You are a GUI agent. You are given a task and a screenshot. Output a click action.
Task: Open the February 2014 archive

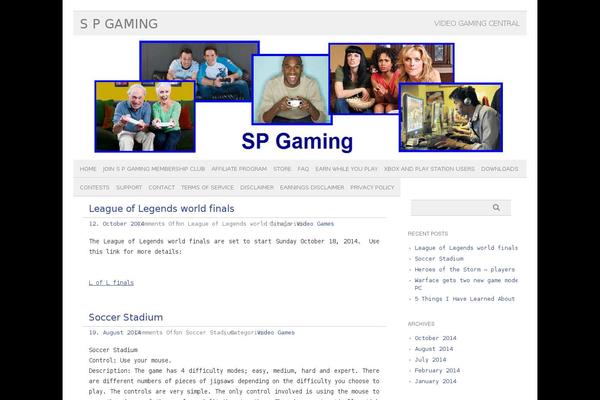[437, 371]
